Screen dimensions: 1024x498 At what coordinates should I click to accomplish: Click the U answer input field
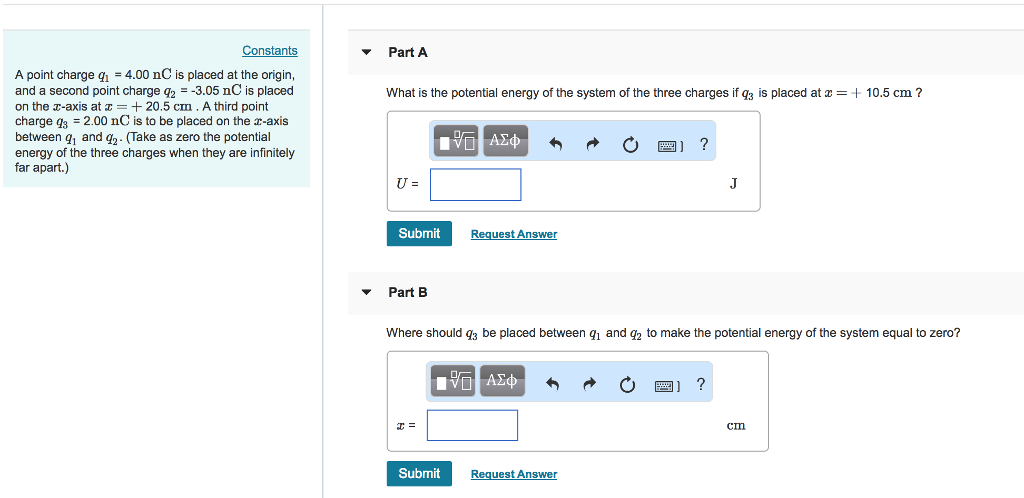[x=475, y=185]
